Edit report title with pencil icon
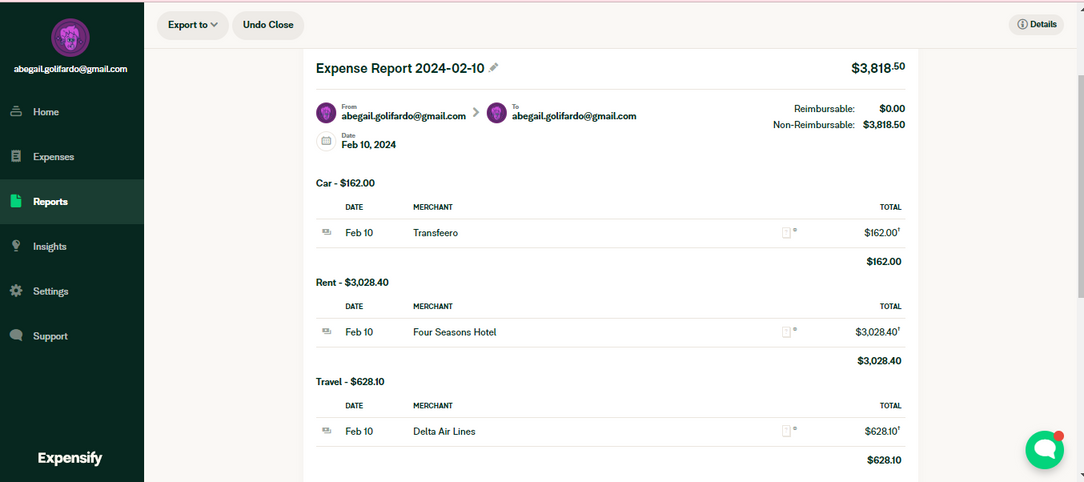The width and height of the screenshot is (1084, 482). [494, 68]
